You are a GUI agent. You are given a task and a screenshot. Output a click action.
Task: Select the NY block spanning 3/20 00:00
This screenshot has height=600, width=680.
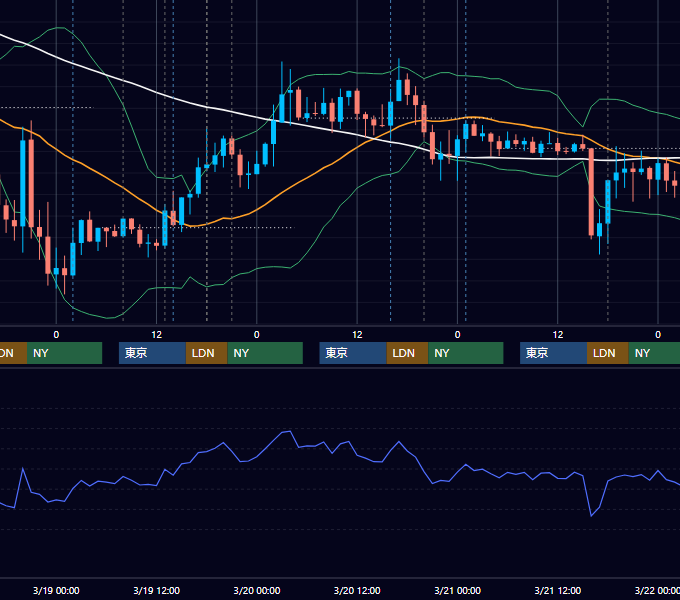[265, 353]
